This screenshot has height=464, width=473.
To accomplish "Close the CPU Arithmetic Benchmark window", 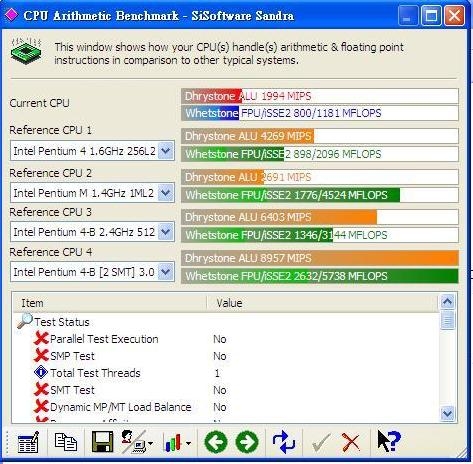I will (x=454, y=15).
